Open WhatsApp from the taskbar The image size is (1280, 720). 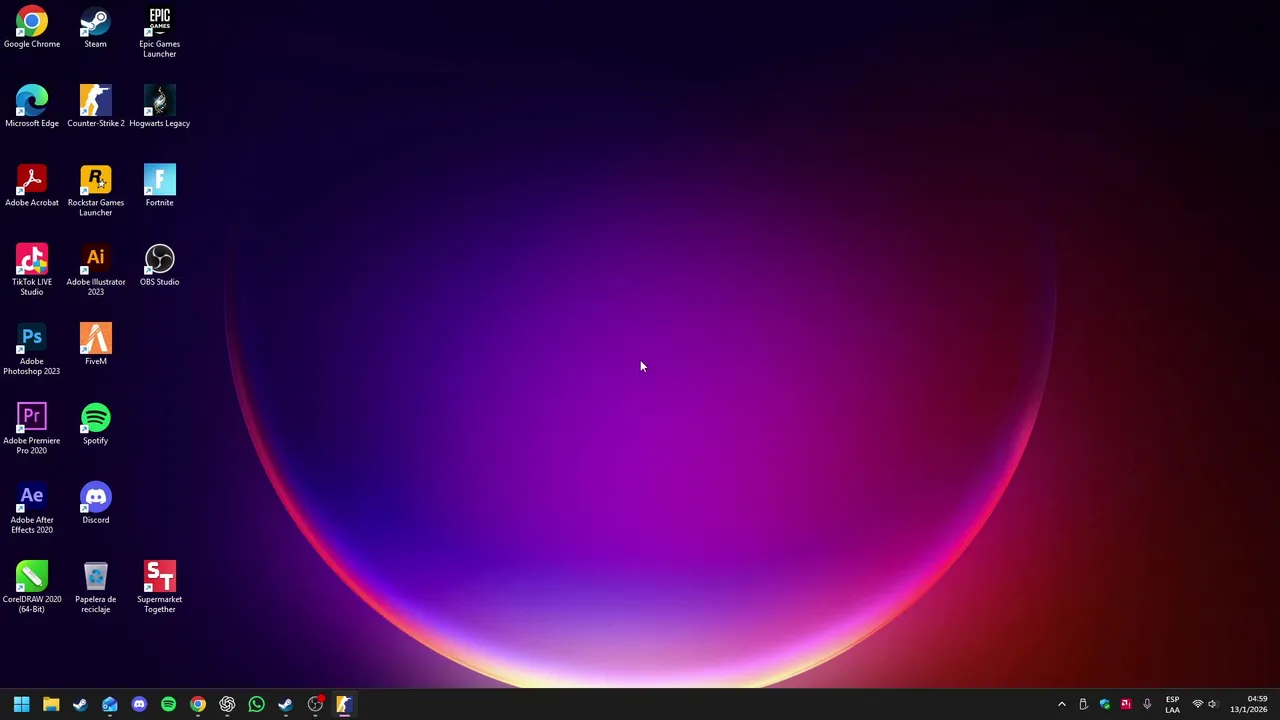(256, 704)
